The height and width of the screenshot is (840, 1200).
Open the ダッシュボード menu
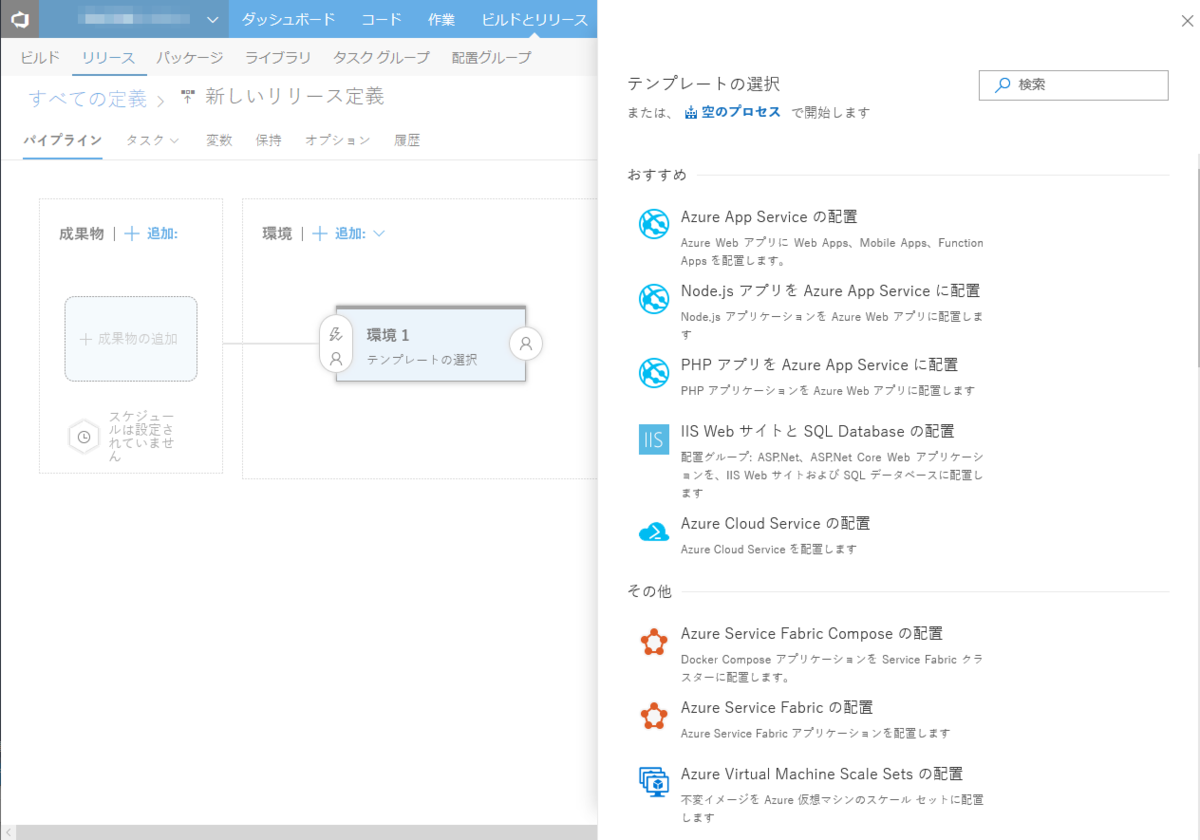click(288, 20)
